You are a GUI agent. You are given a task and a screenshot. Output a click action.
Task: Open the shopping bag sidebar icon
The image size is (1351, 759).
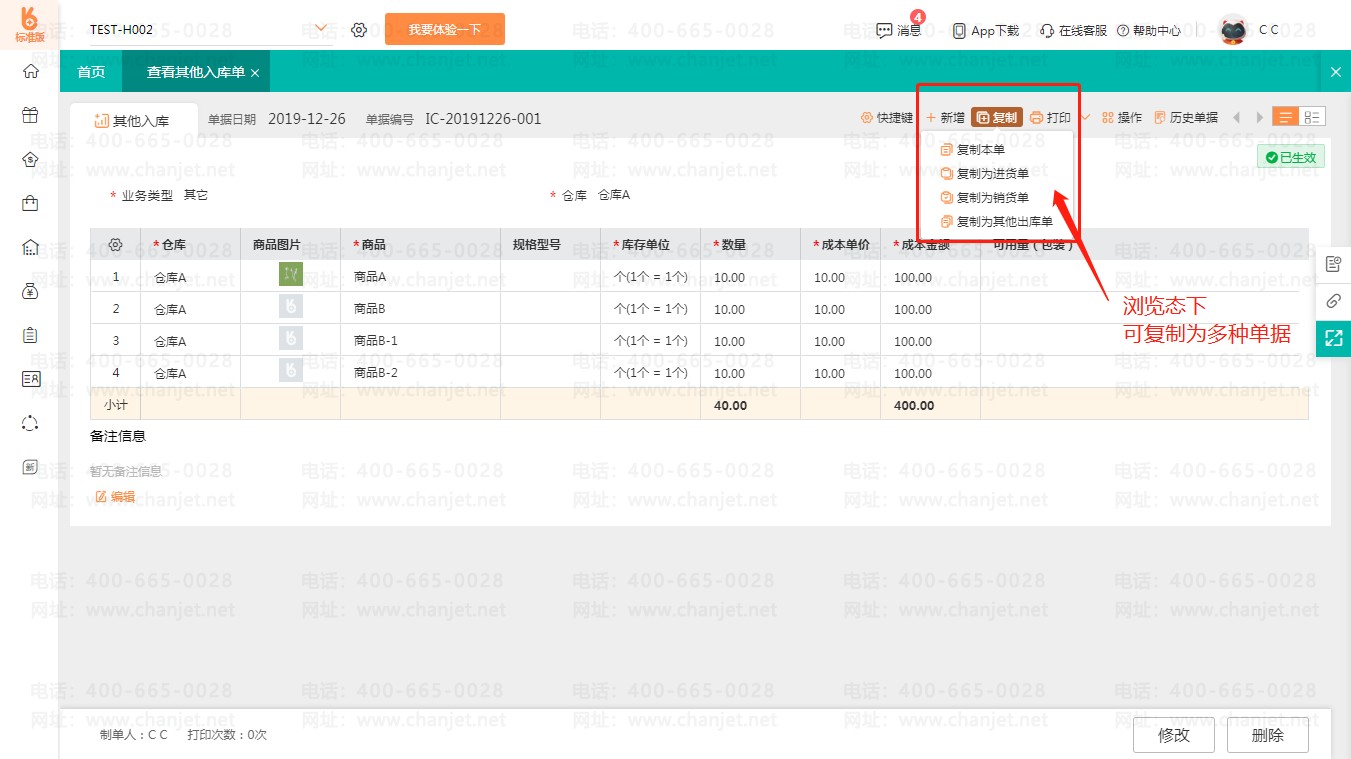(30, 203)
